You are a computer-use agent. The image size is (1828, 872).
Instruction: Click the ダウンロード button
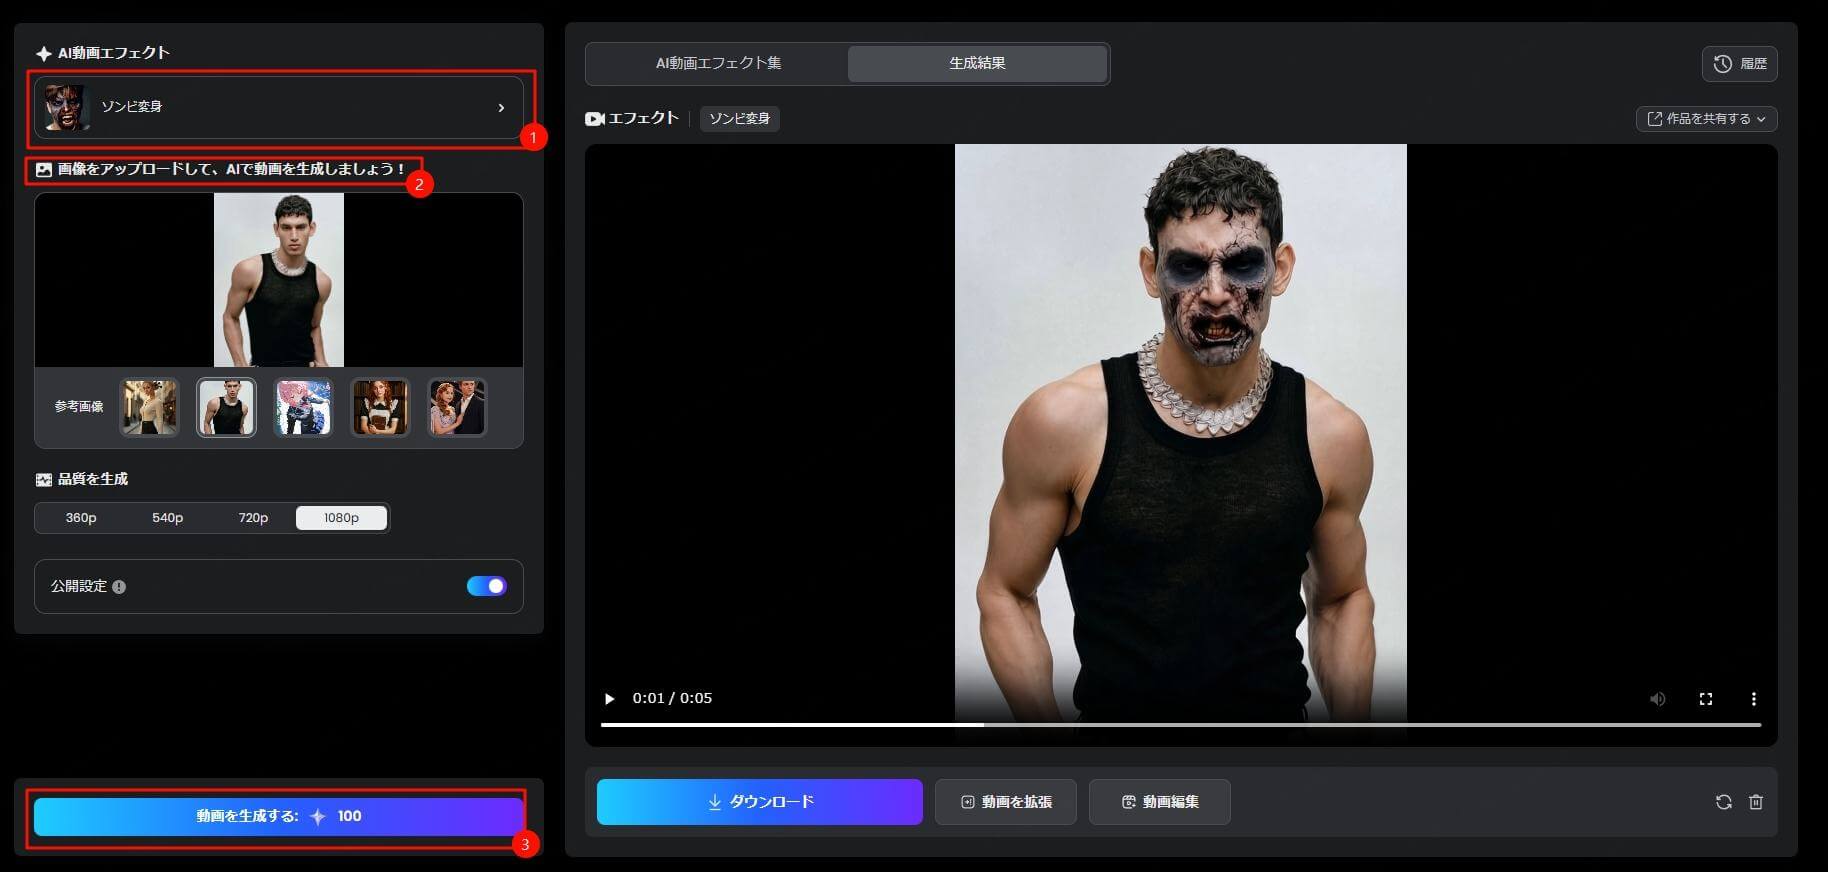pyautogui.click(x=759, y=802)
